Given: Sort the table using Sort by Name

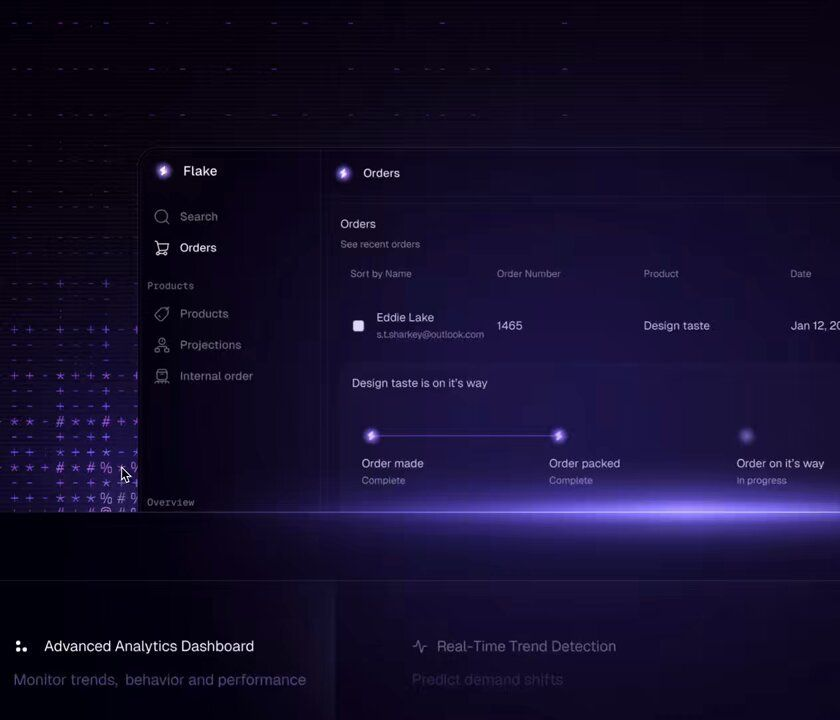Looking at the screenshot, I should 381,274.
